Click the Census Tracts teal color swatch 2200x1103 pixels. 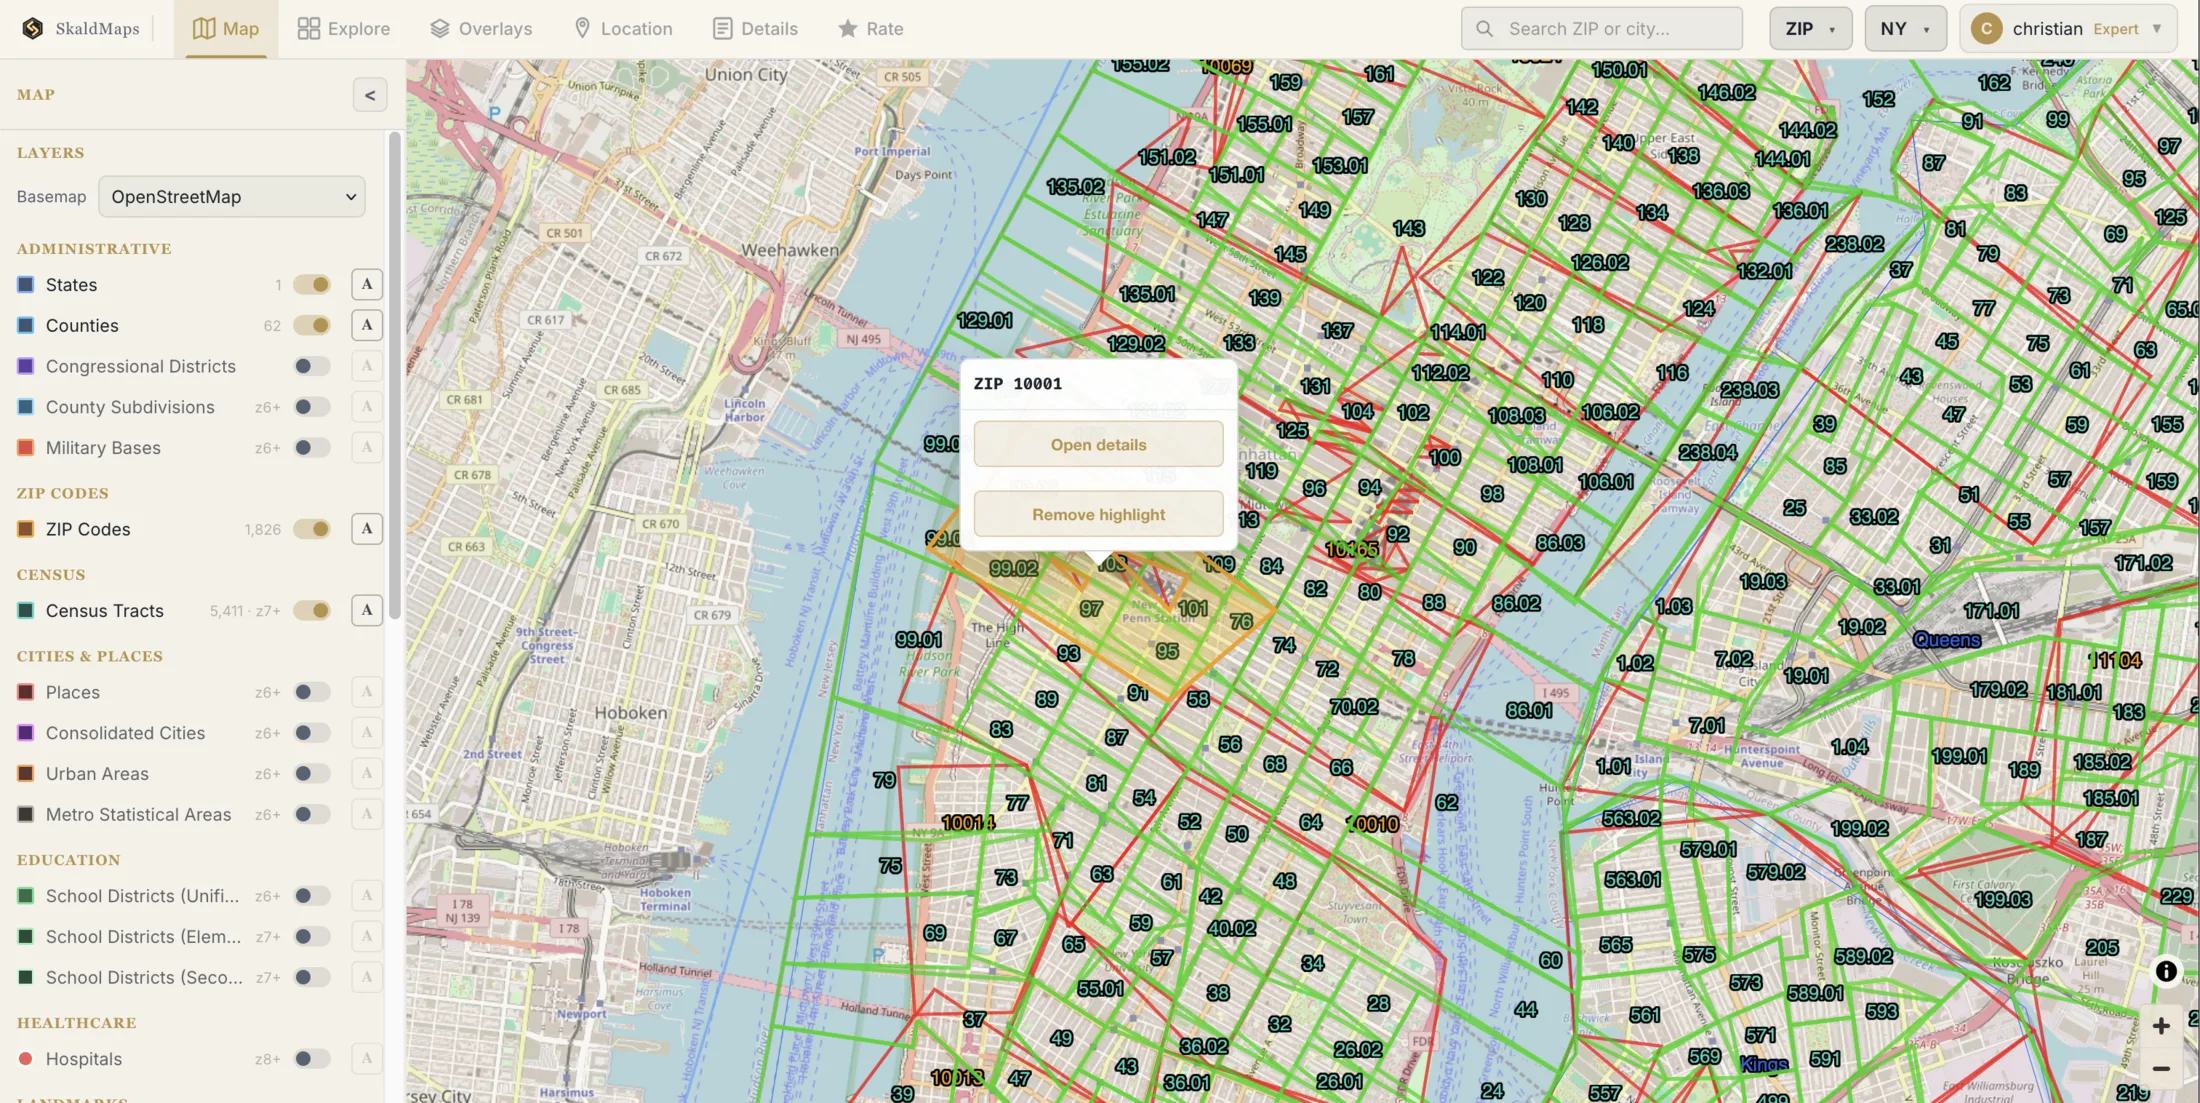tap(26, 610)
